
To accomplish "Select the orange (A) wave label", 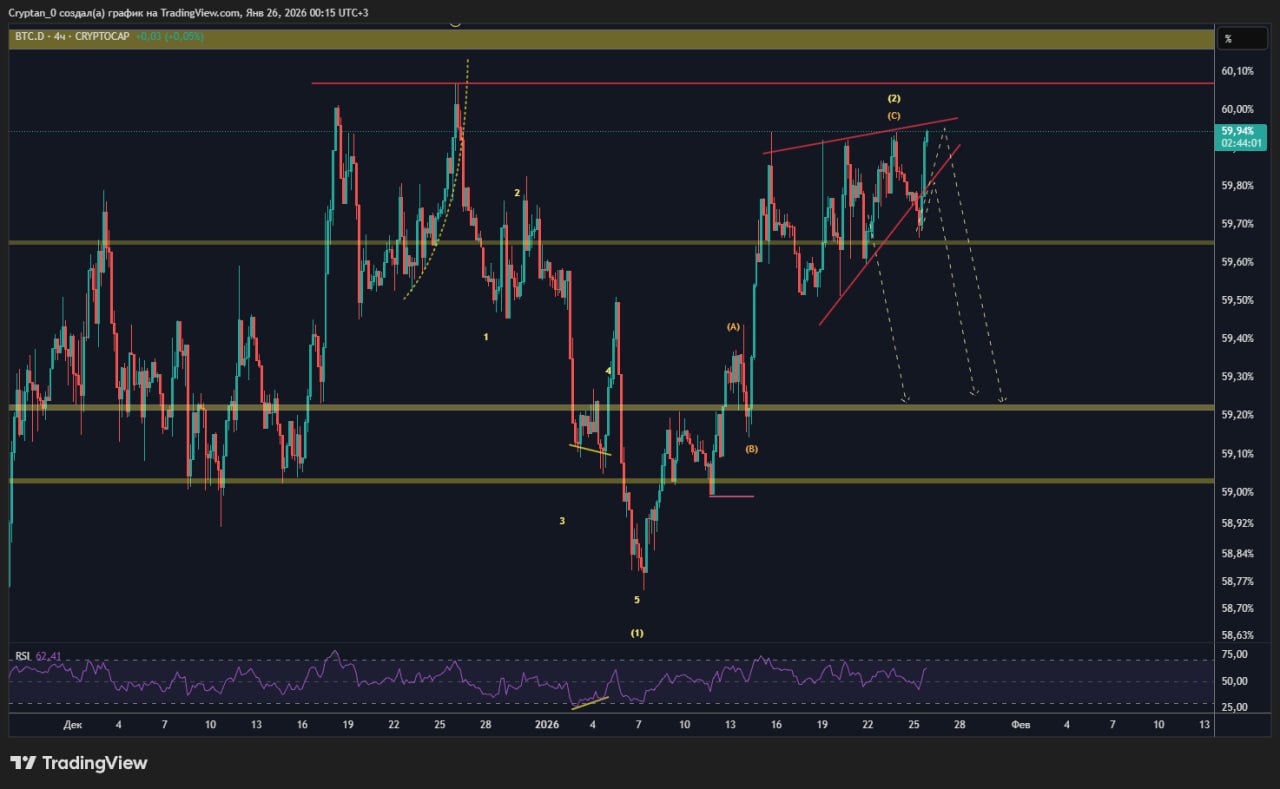I will point(733,327).
